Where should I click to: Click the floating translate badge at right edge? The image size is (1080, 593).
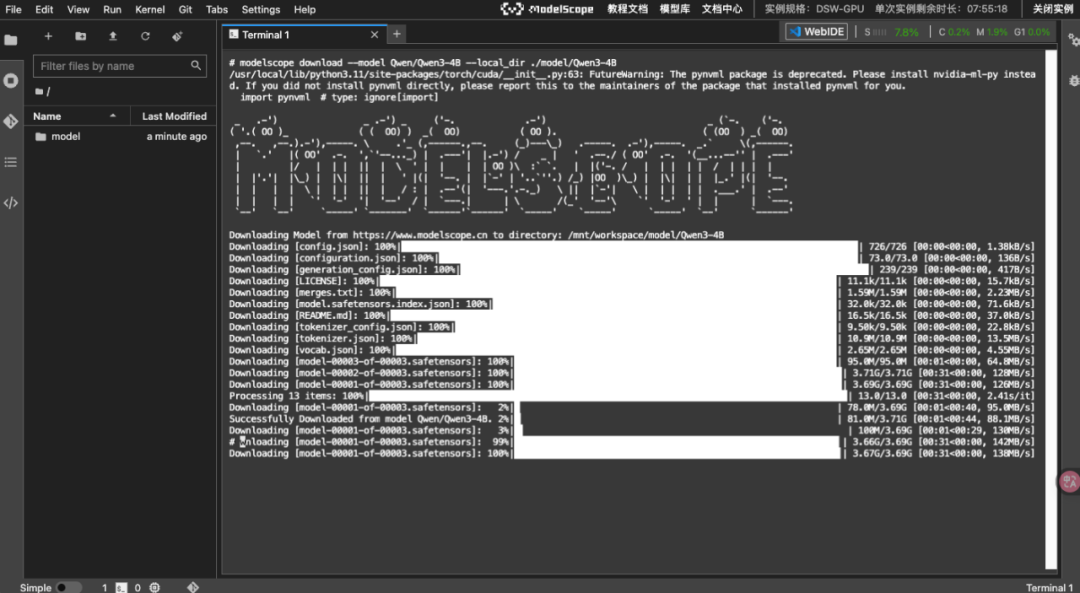tap(1070, 481)
